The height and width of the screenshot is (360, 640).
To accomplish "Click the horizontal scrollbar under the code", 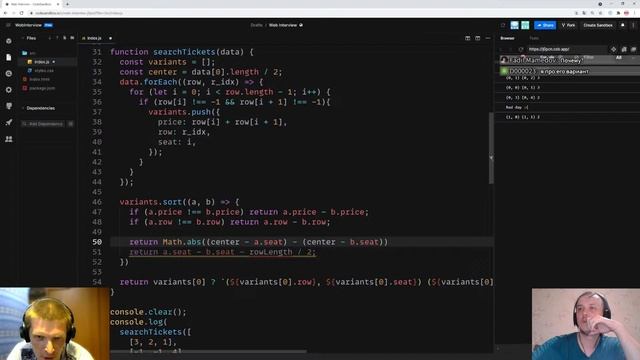I will pyautogui.click(x=208, y=351).
